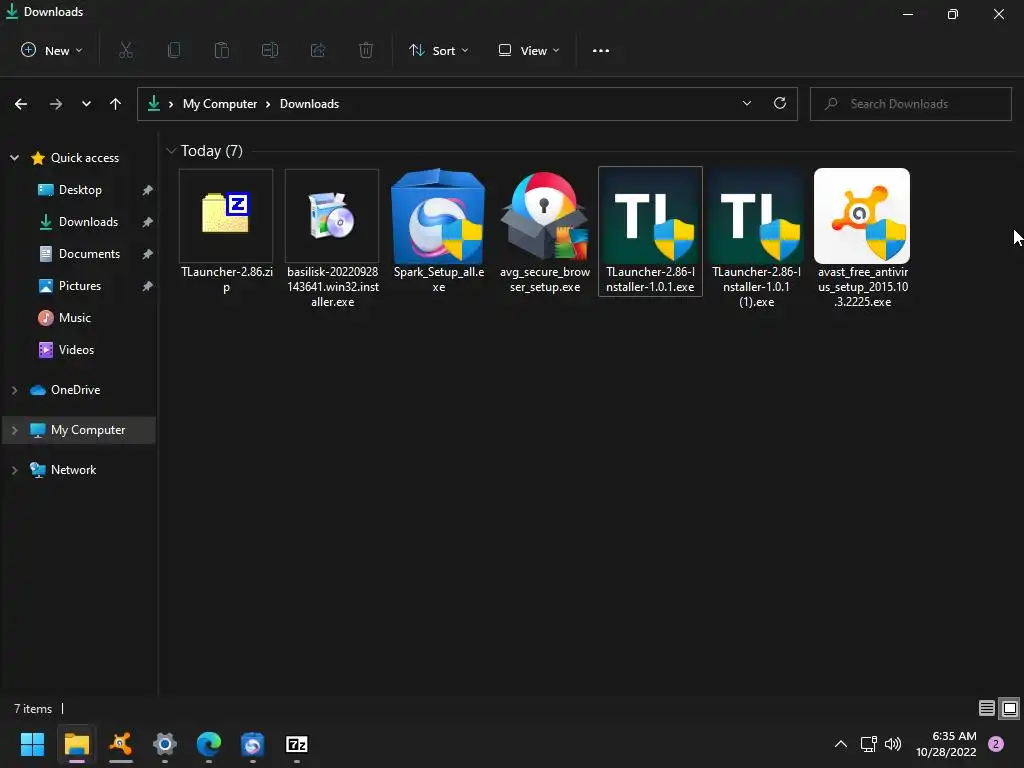Screen dimensions: 1024x768
Task: Click Downloads in the address breadcrumb
Action: tap(309, 104)
